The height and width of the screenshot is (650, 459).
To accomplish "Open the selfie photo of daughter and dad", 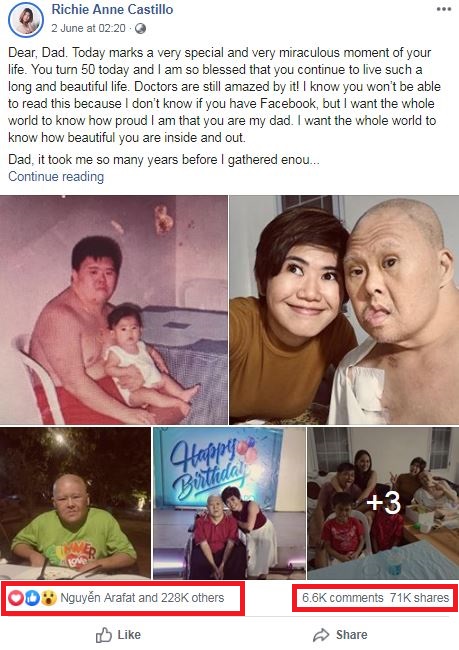I will click(344, 310).
